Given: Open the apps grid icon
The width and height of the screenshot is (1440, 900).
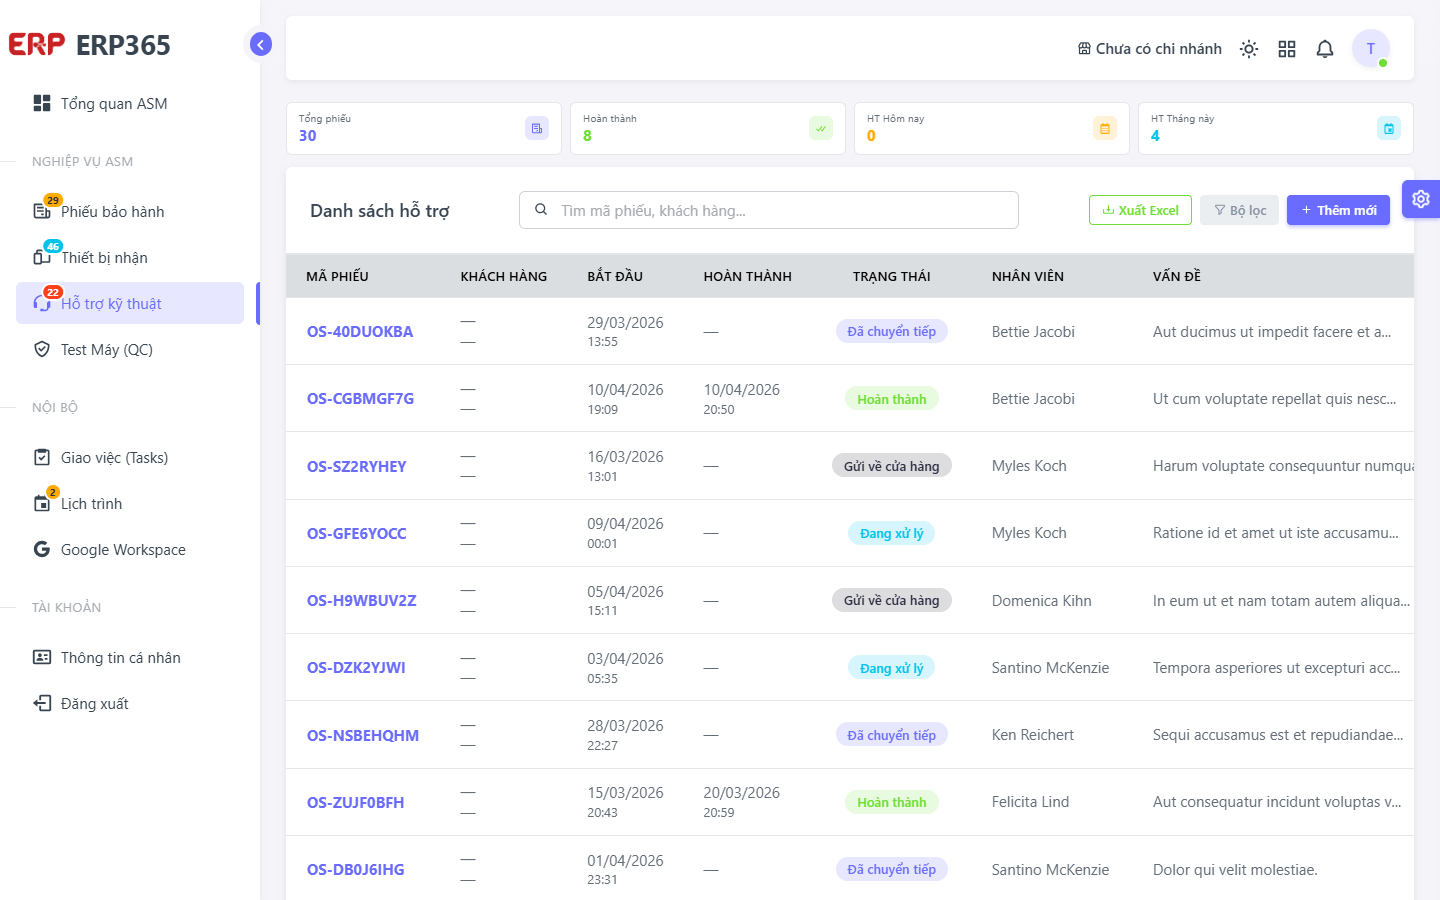Looking at the screenshot, I should tap(1287, 49).
